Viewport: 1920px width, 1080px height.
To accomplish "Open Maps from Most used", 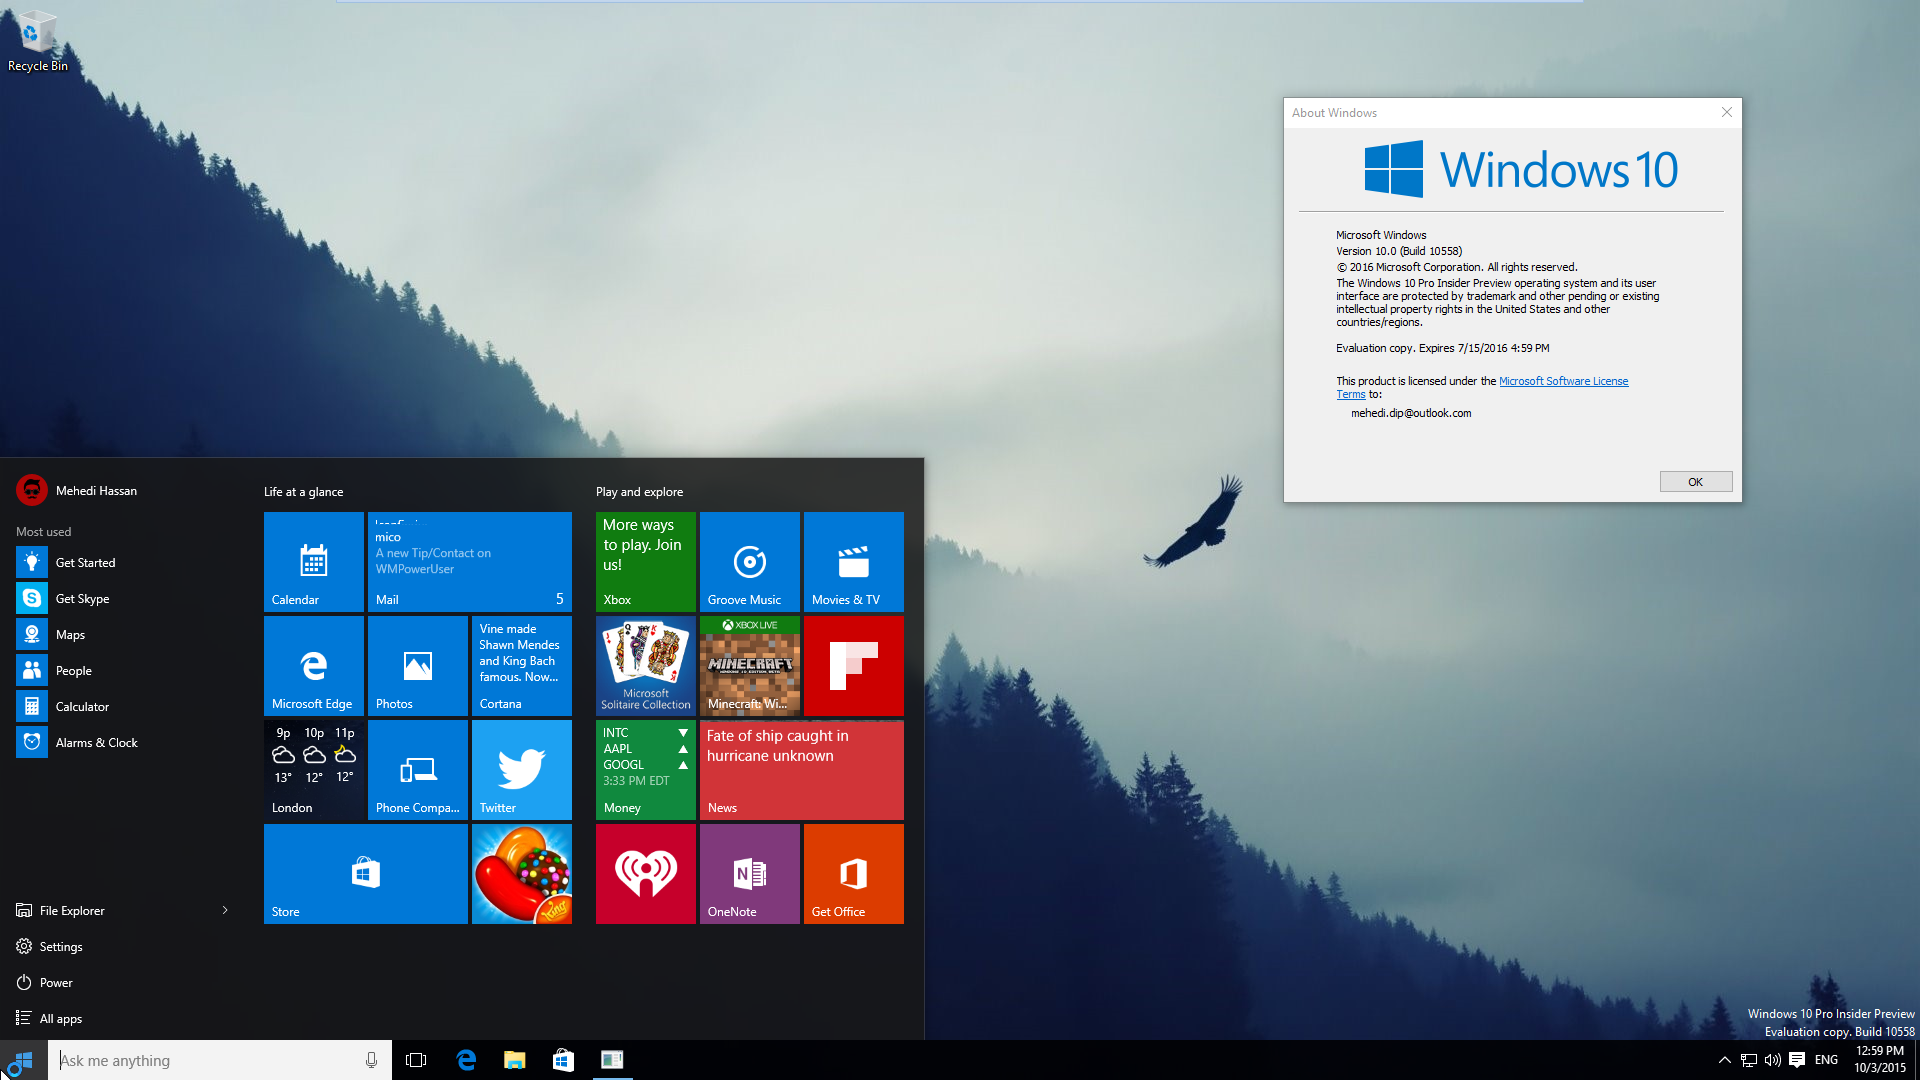I will click(124, 634).
